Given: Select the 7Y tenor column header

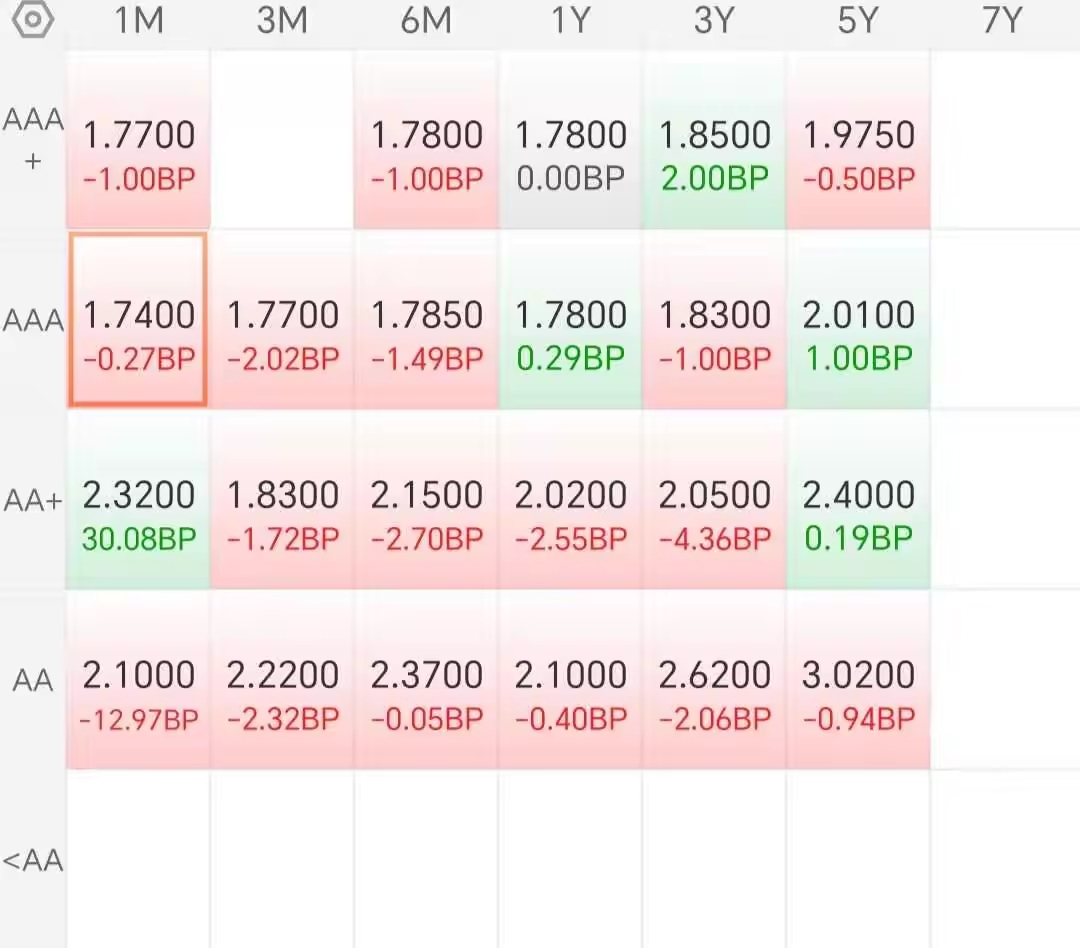Looking at the screenshot, I should click(1001, 20).
